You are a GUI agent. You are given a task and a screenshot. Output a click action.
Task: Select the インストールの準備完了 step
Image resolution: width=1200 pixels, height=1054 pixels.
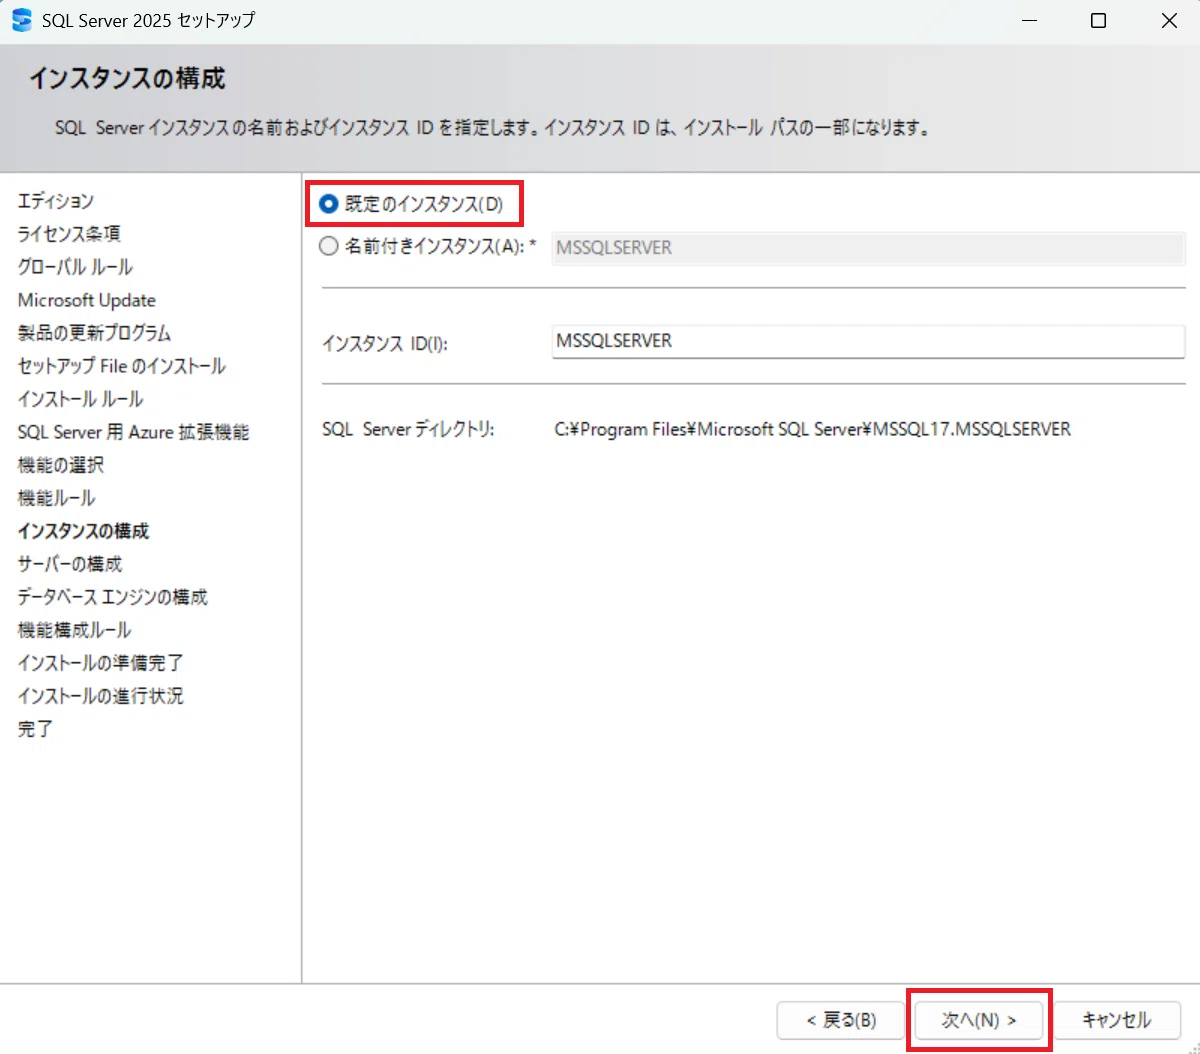coord(100,663)
